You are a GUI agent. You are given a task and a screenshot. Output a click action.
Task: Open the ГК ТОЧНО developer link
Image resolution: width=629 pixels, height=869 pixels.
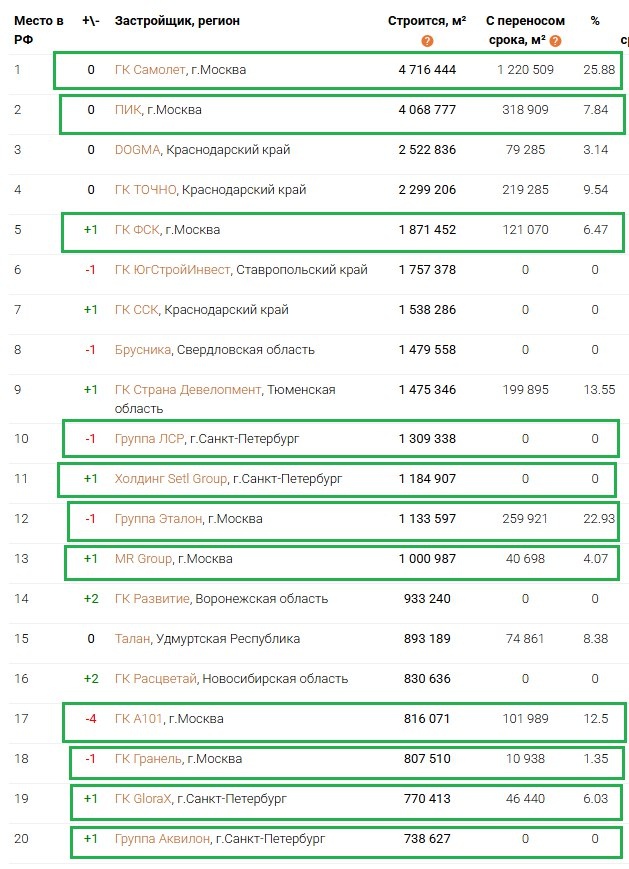pyautogui.click(x=145, y=190)
